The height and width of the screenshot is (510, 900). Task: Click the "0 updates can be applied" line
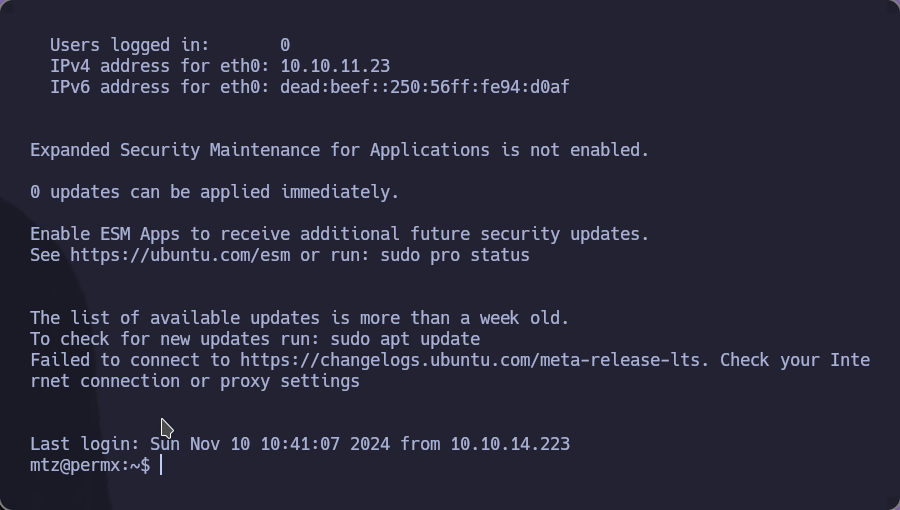(x=215, y=192)
